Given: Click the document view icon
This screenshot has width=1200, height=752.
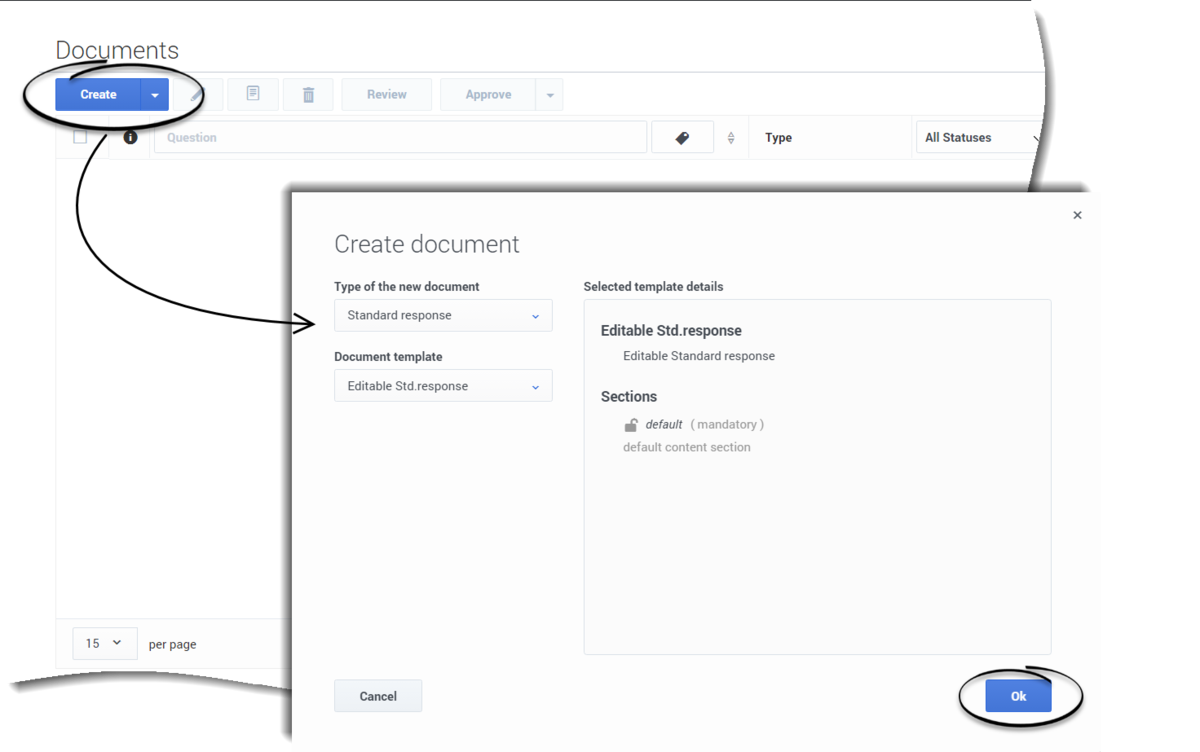Looking at the screenshot, I should point(253,94).
